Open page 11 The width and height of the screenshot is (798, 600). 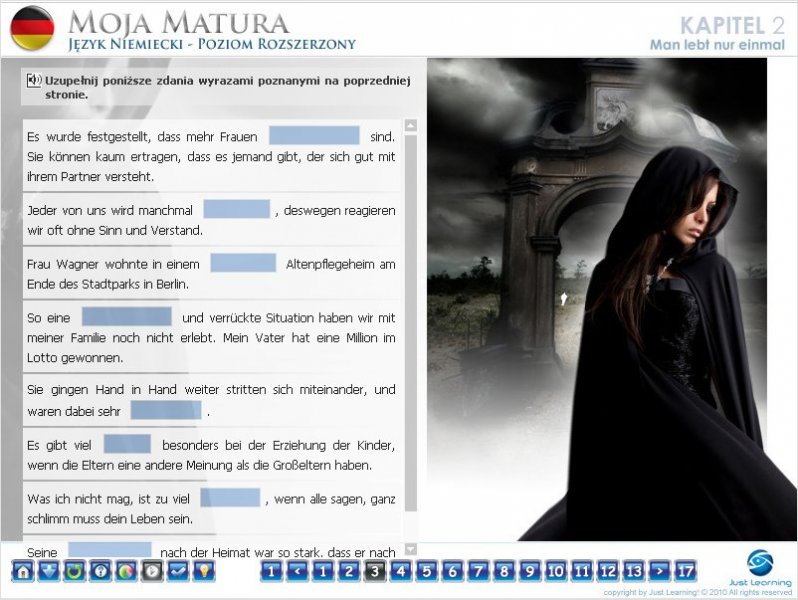[582, 571]
